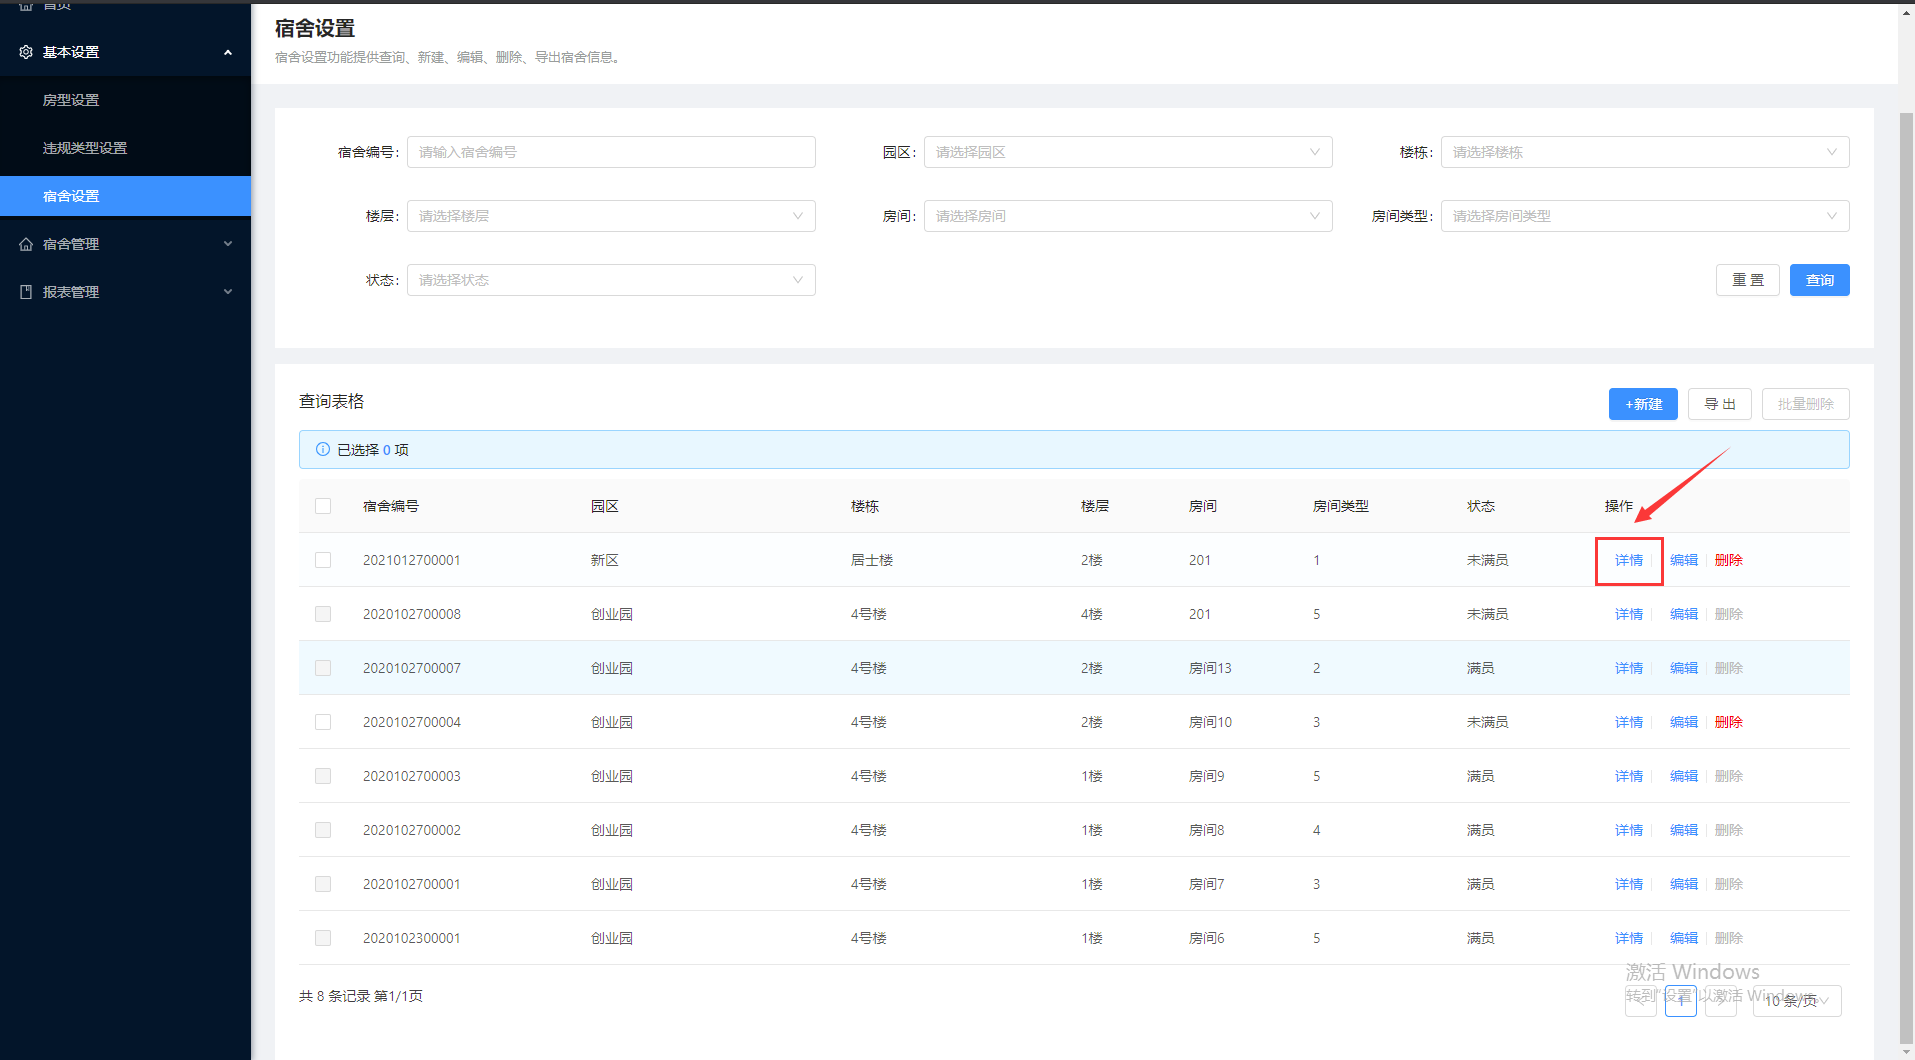The width and height of the screenshot is (1915, 1060).
Task: Check the row 2020102700001 checkbox
Action: 323,884
